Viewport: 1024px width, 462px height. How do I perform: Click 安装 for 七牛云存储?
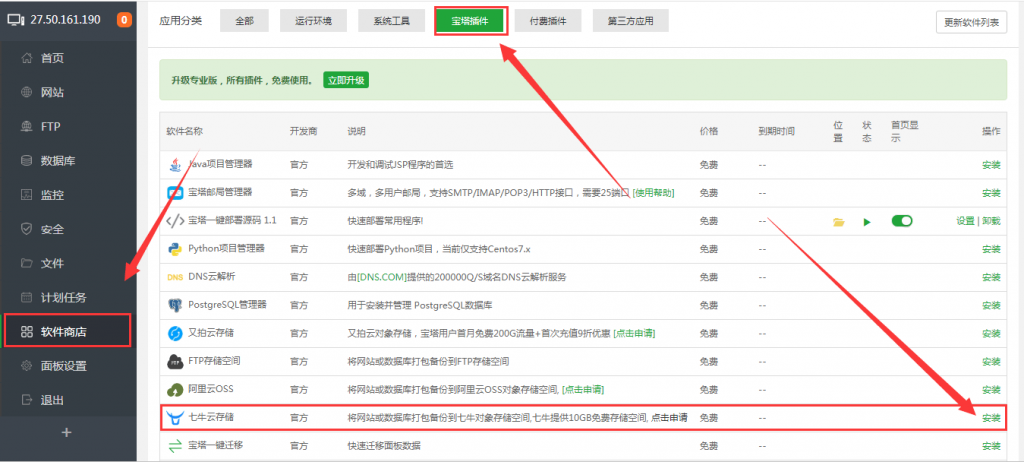[x=991, y=418]
